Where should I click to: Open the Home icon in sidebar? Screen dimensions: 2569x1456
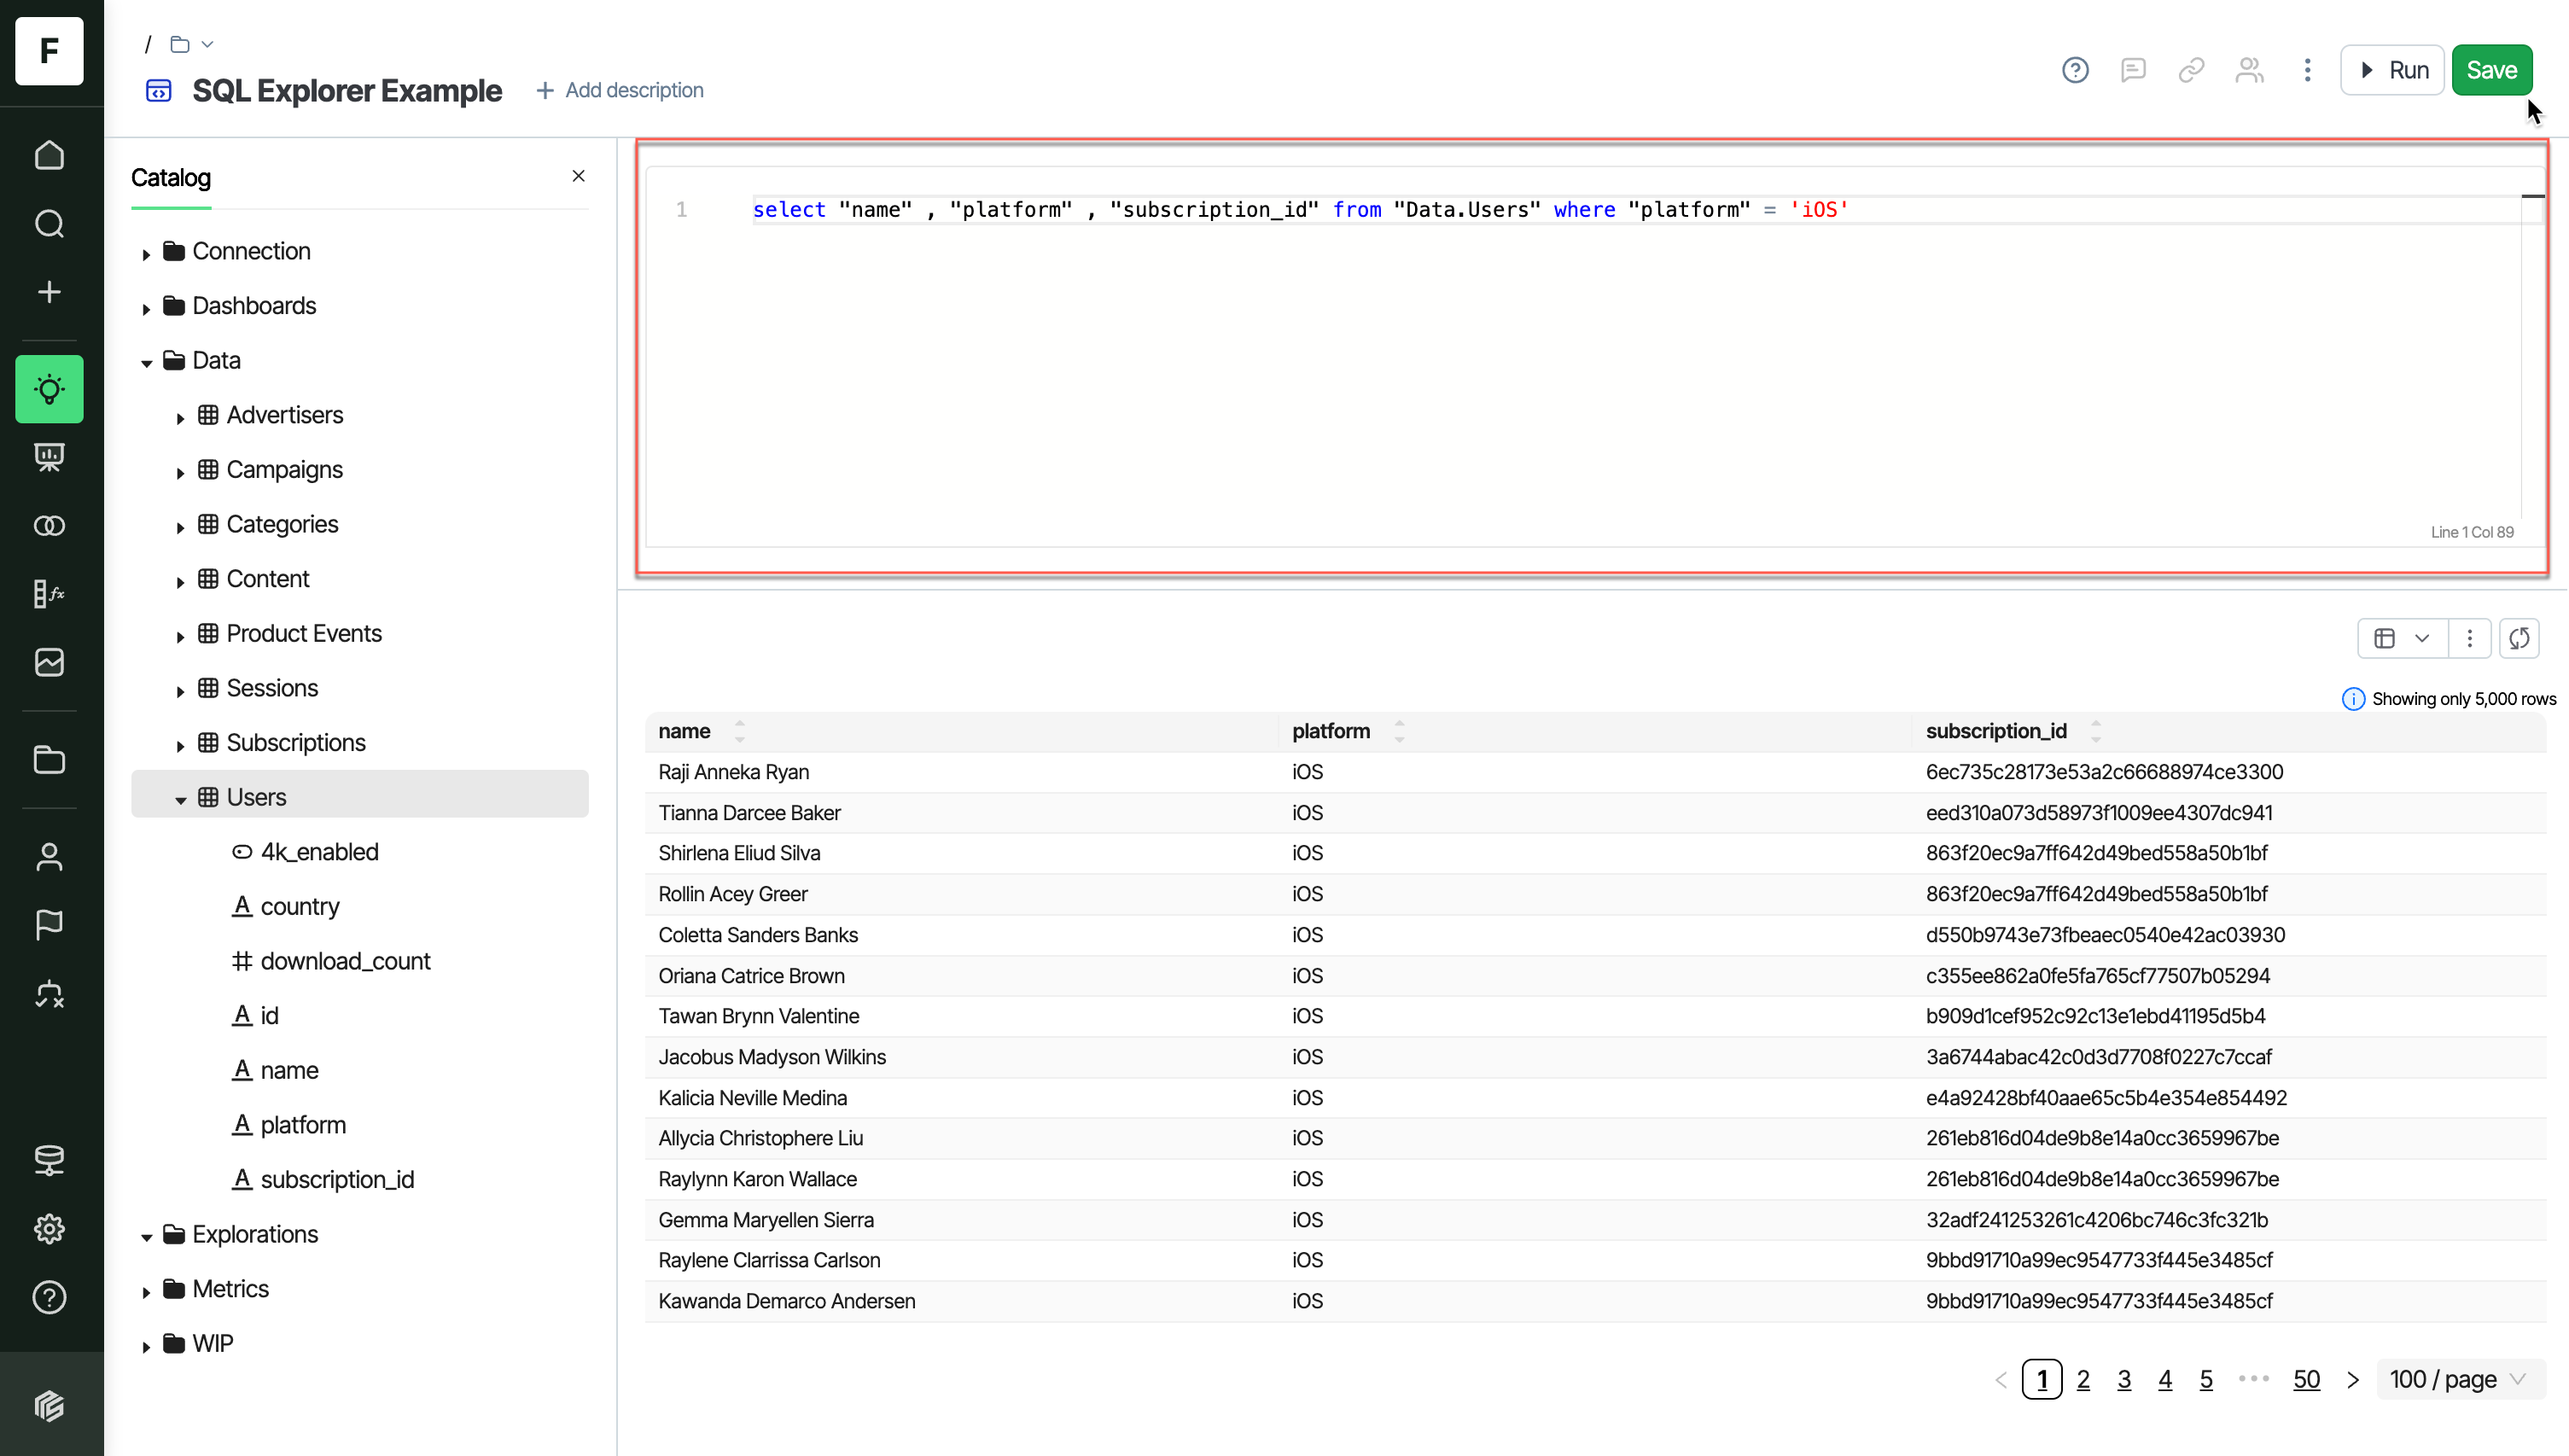tap(49, 155)
